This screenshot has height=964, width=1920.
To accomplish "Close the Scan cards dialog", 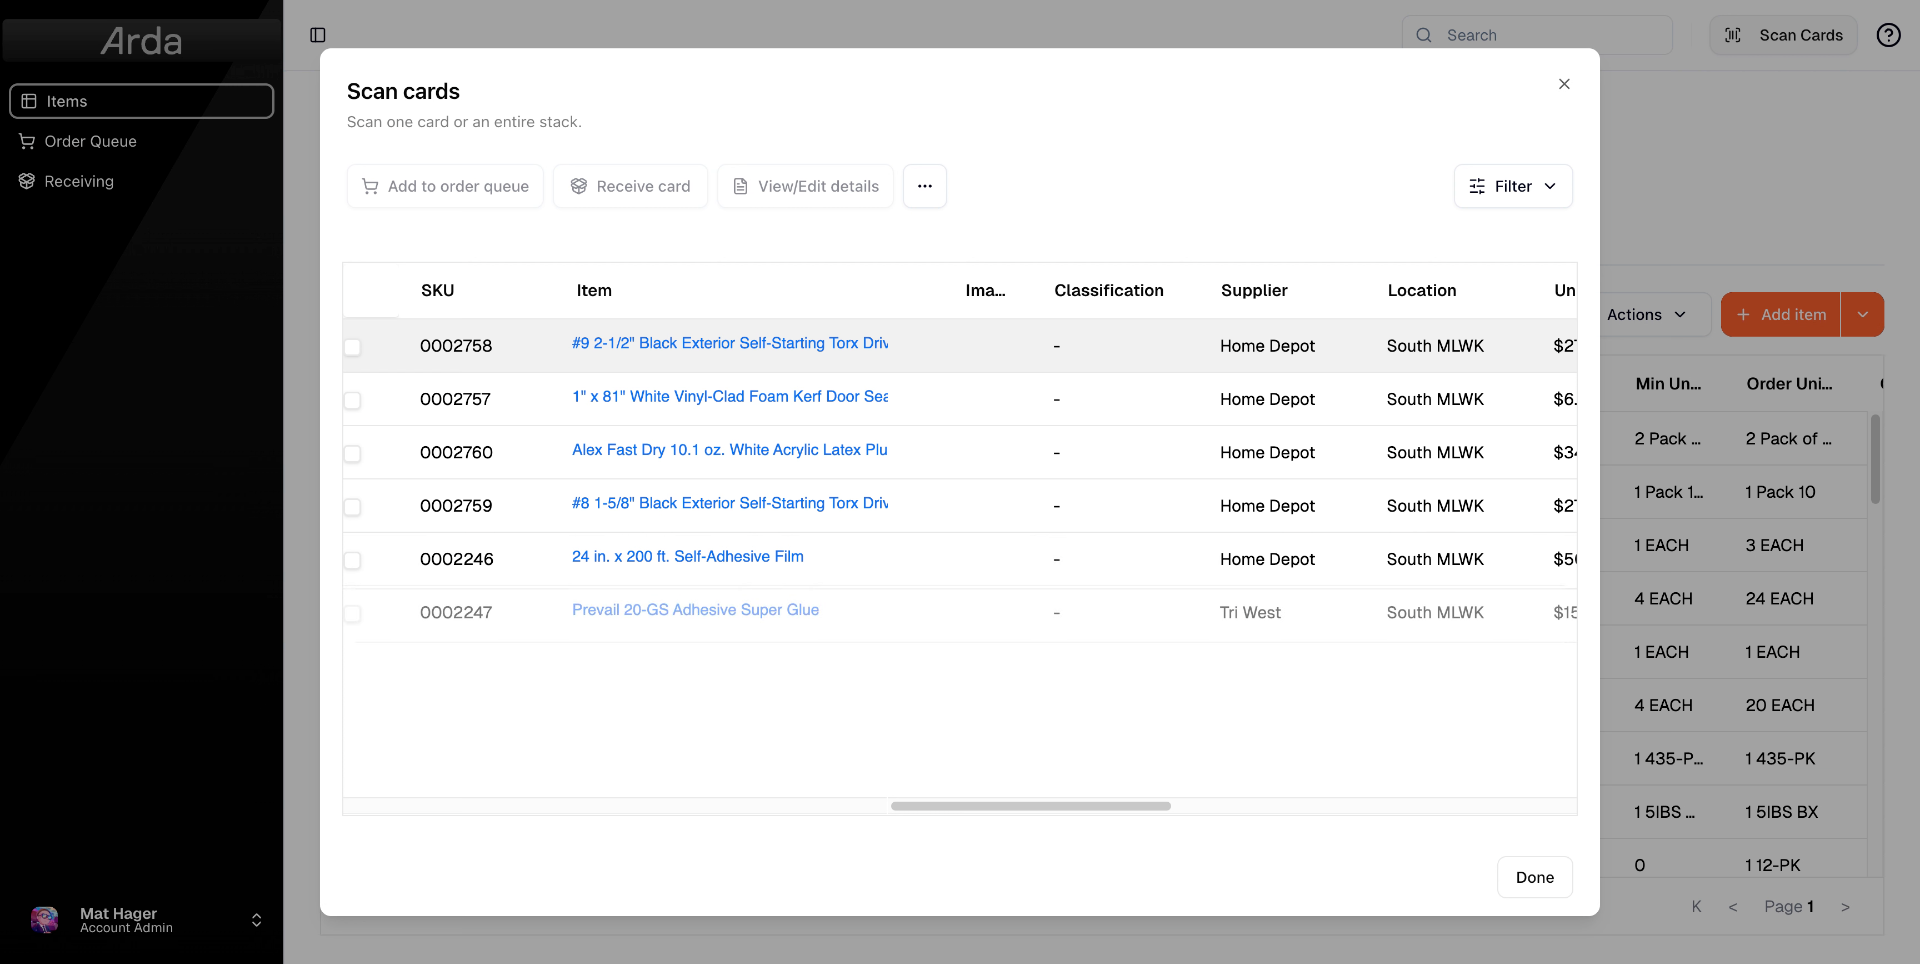I will coord(1564,84).
